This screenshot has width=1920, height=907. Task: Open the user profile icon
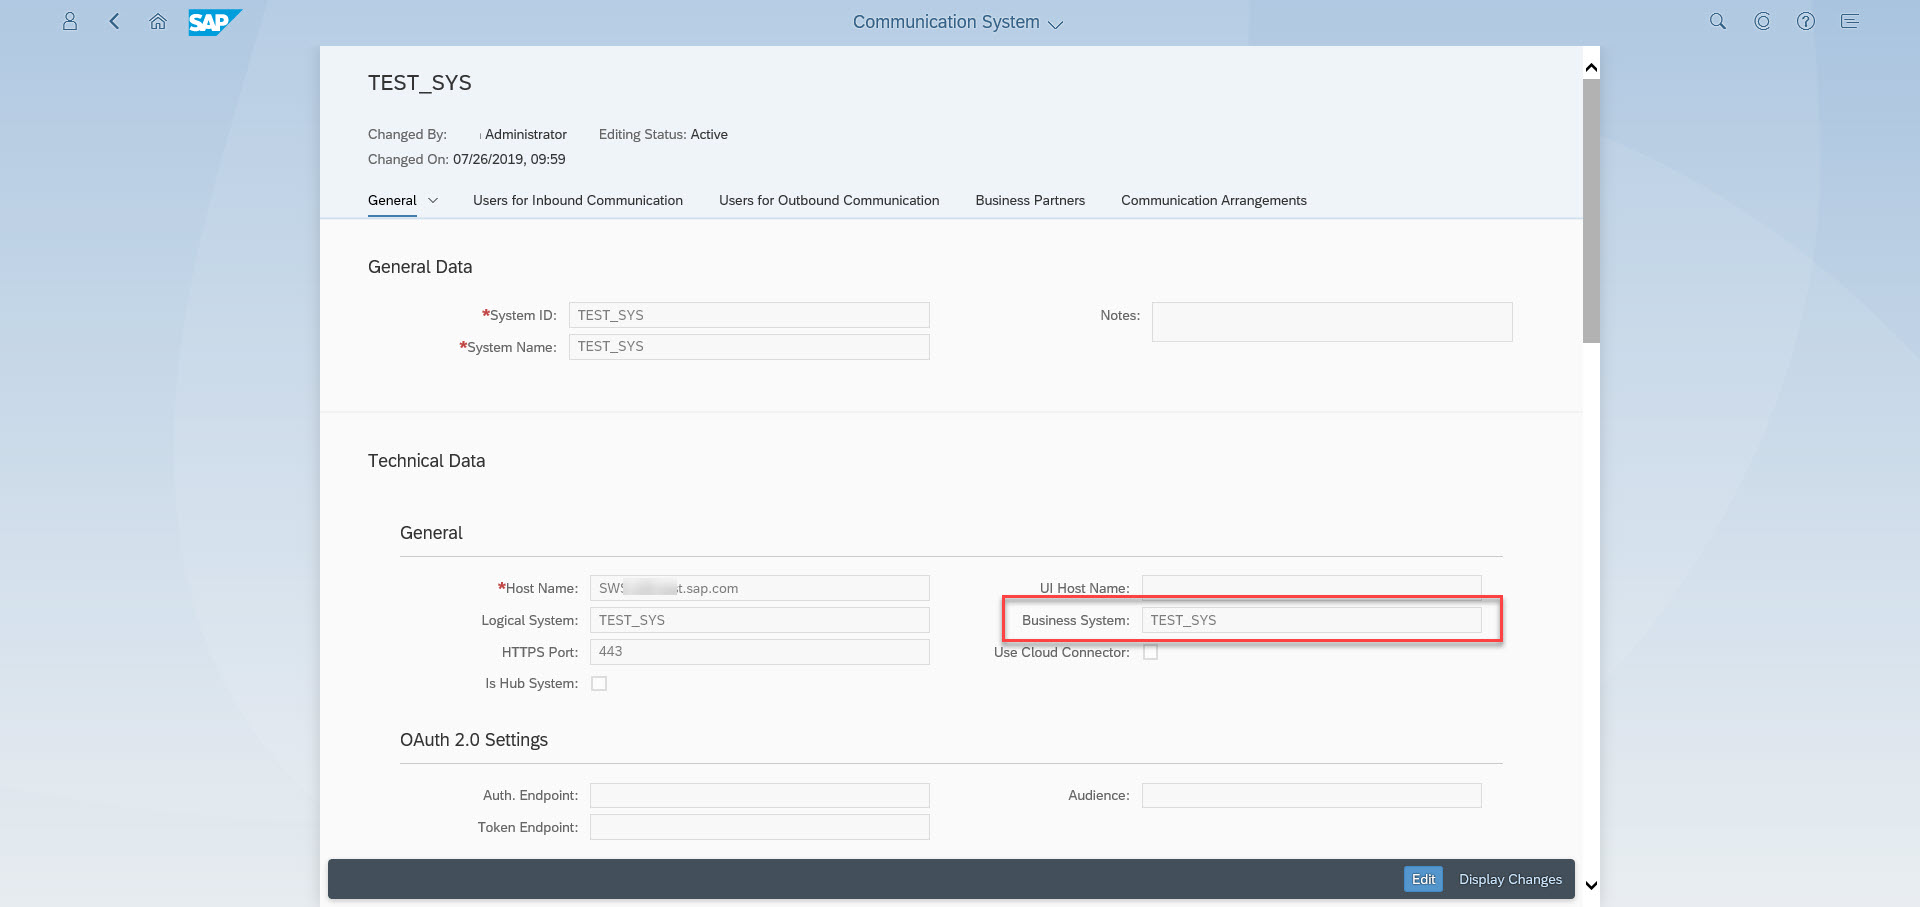pos(70,21)
